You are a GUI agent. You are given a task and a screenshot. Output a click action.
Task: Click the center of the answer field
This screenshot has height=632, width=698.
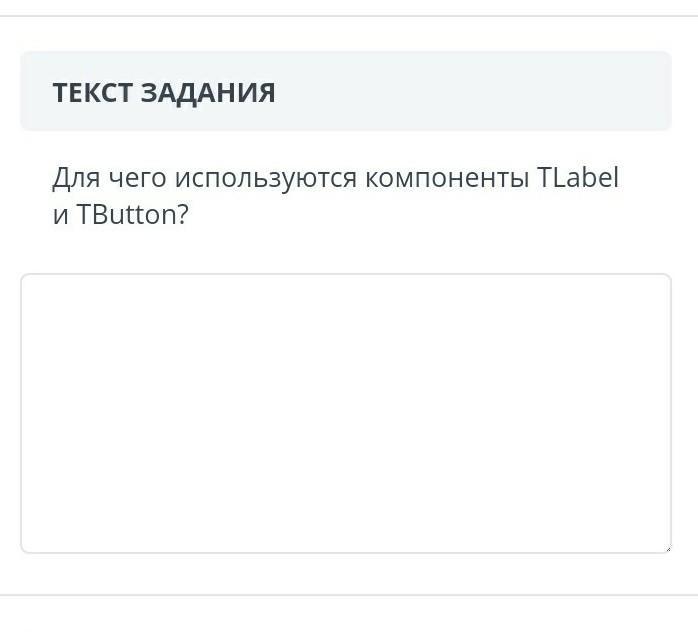coord(346,413)
